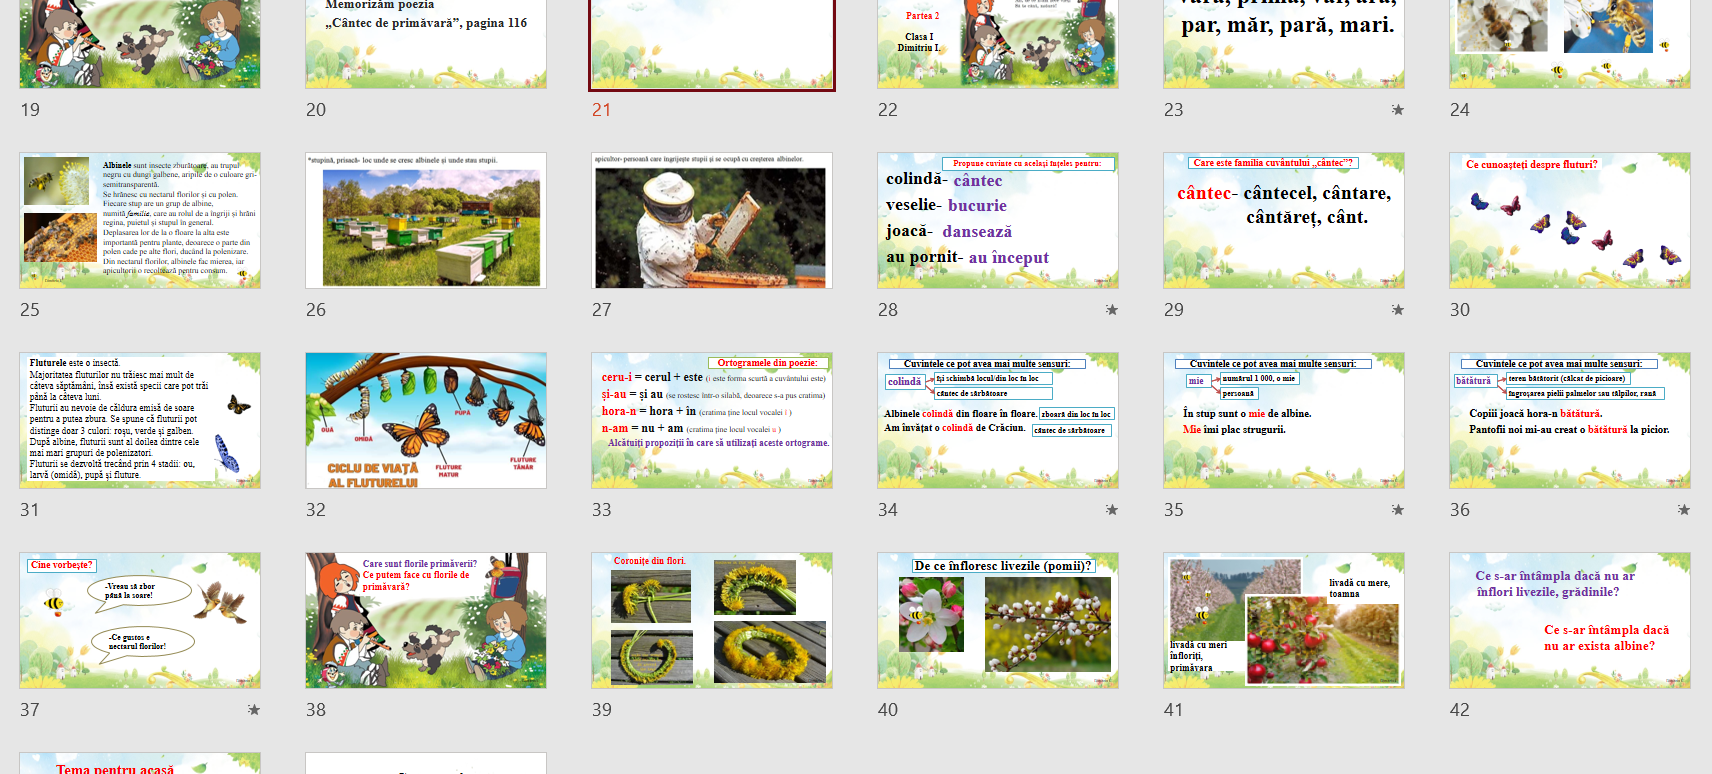Select slide 31 text about Fluturele
The width and height of the screenshot is (1712, 774).
140,420
